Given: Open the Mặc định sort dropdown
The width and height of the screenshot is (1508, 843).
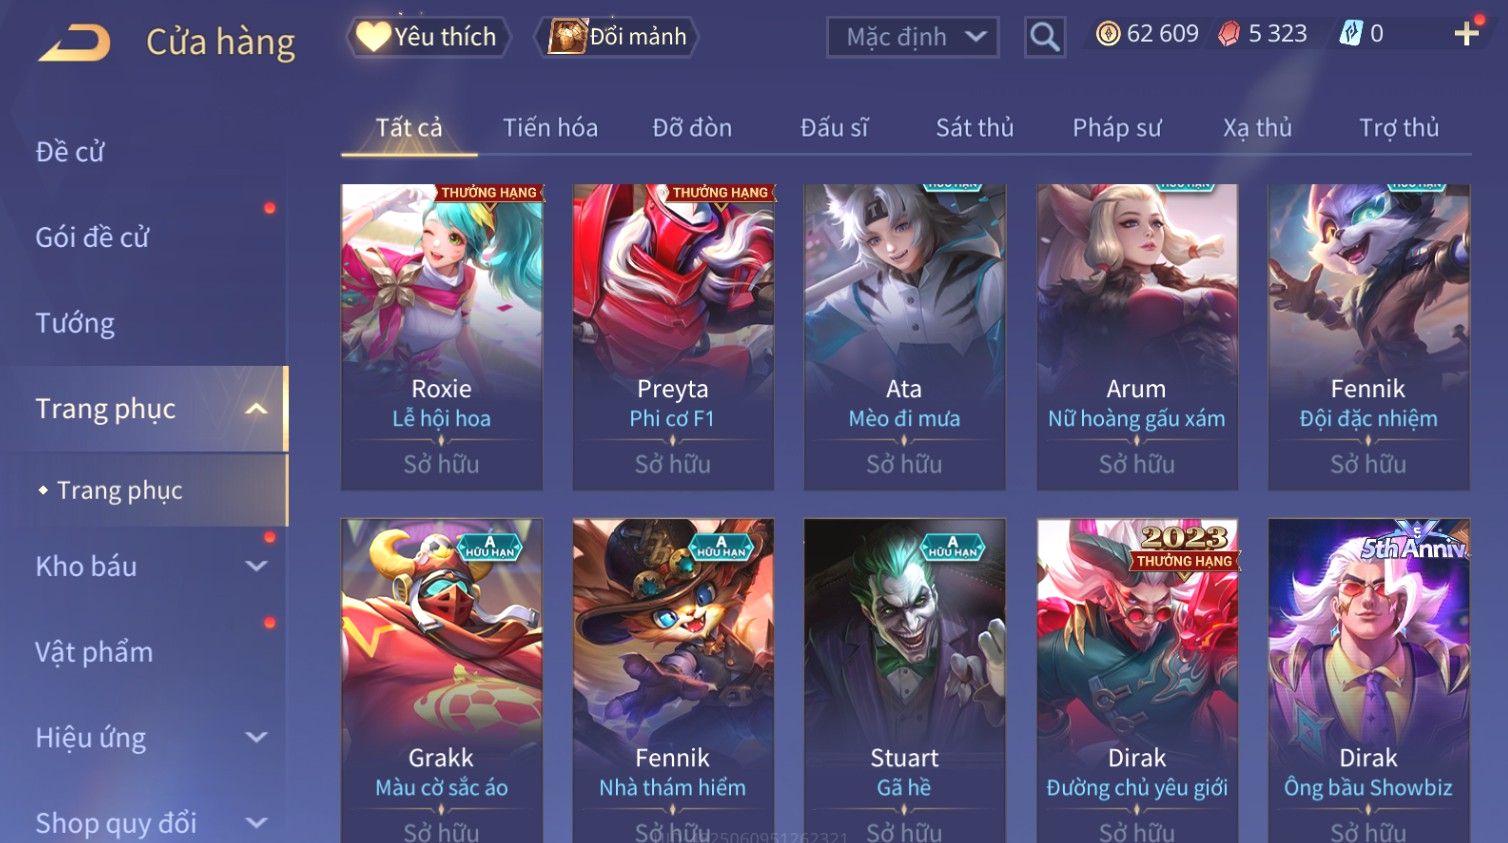Looking at the screenshot, I should pos(912,38).
